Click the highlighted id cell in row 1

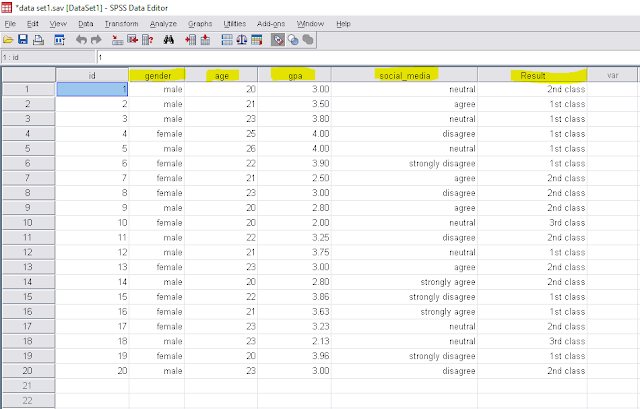coord(92,89)
